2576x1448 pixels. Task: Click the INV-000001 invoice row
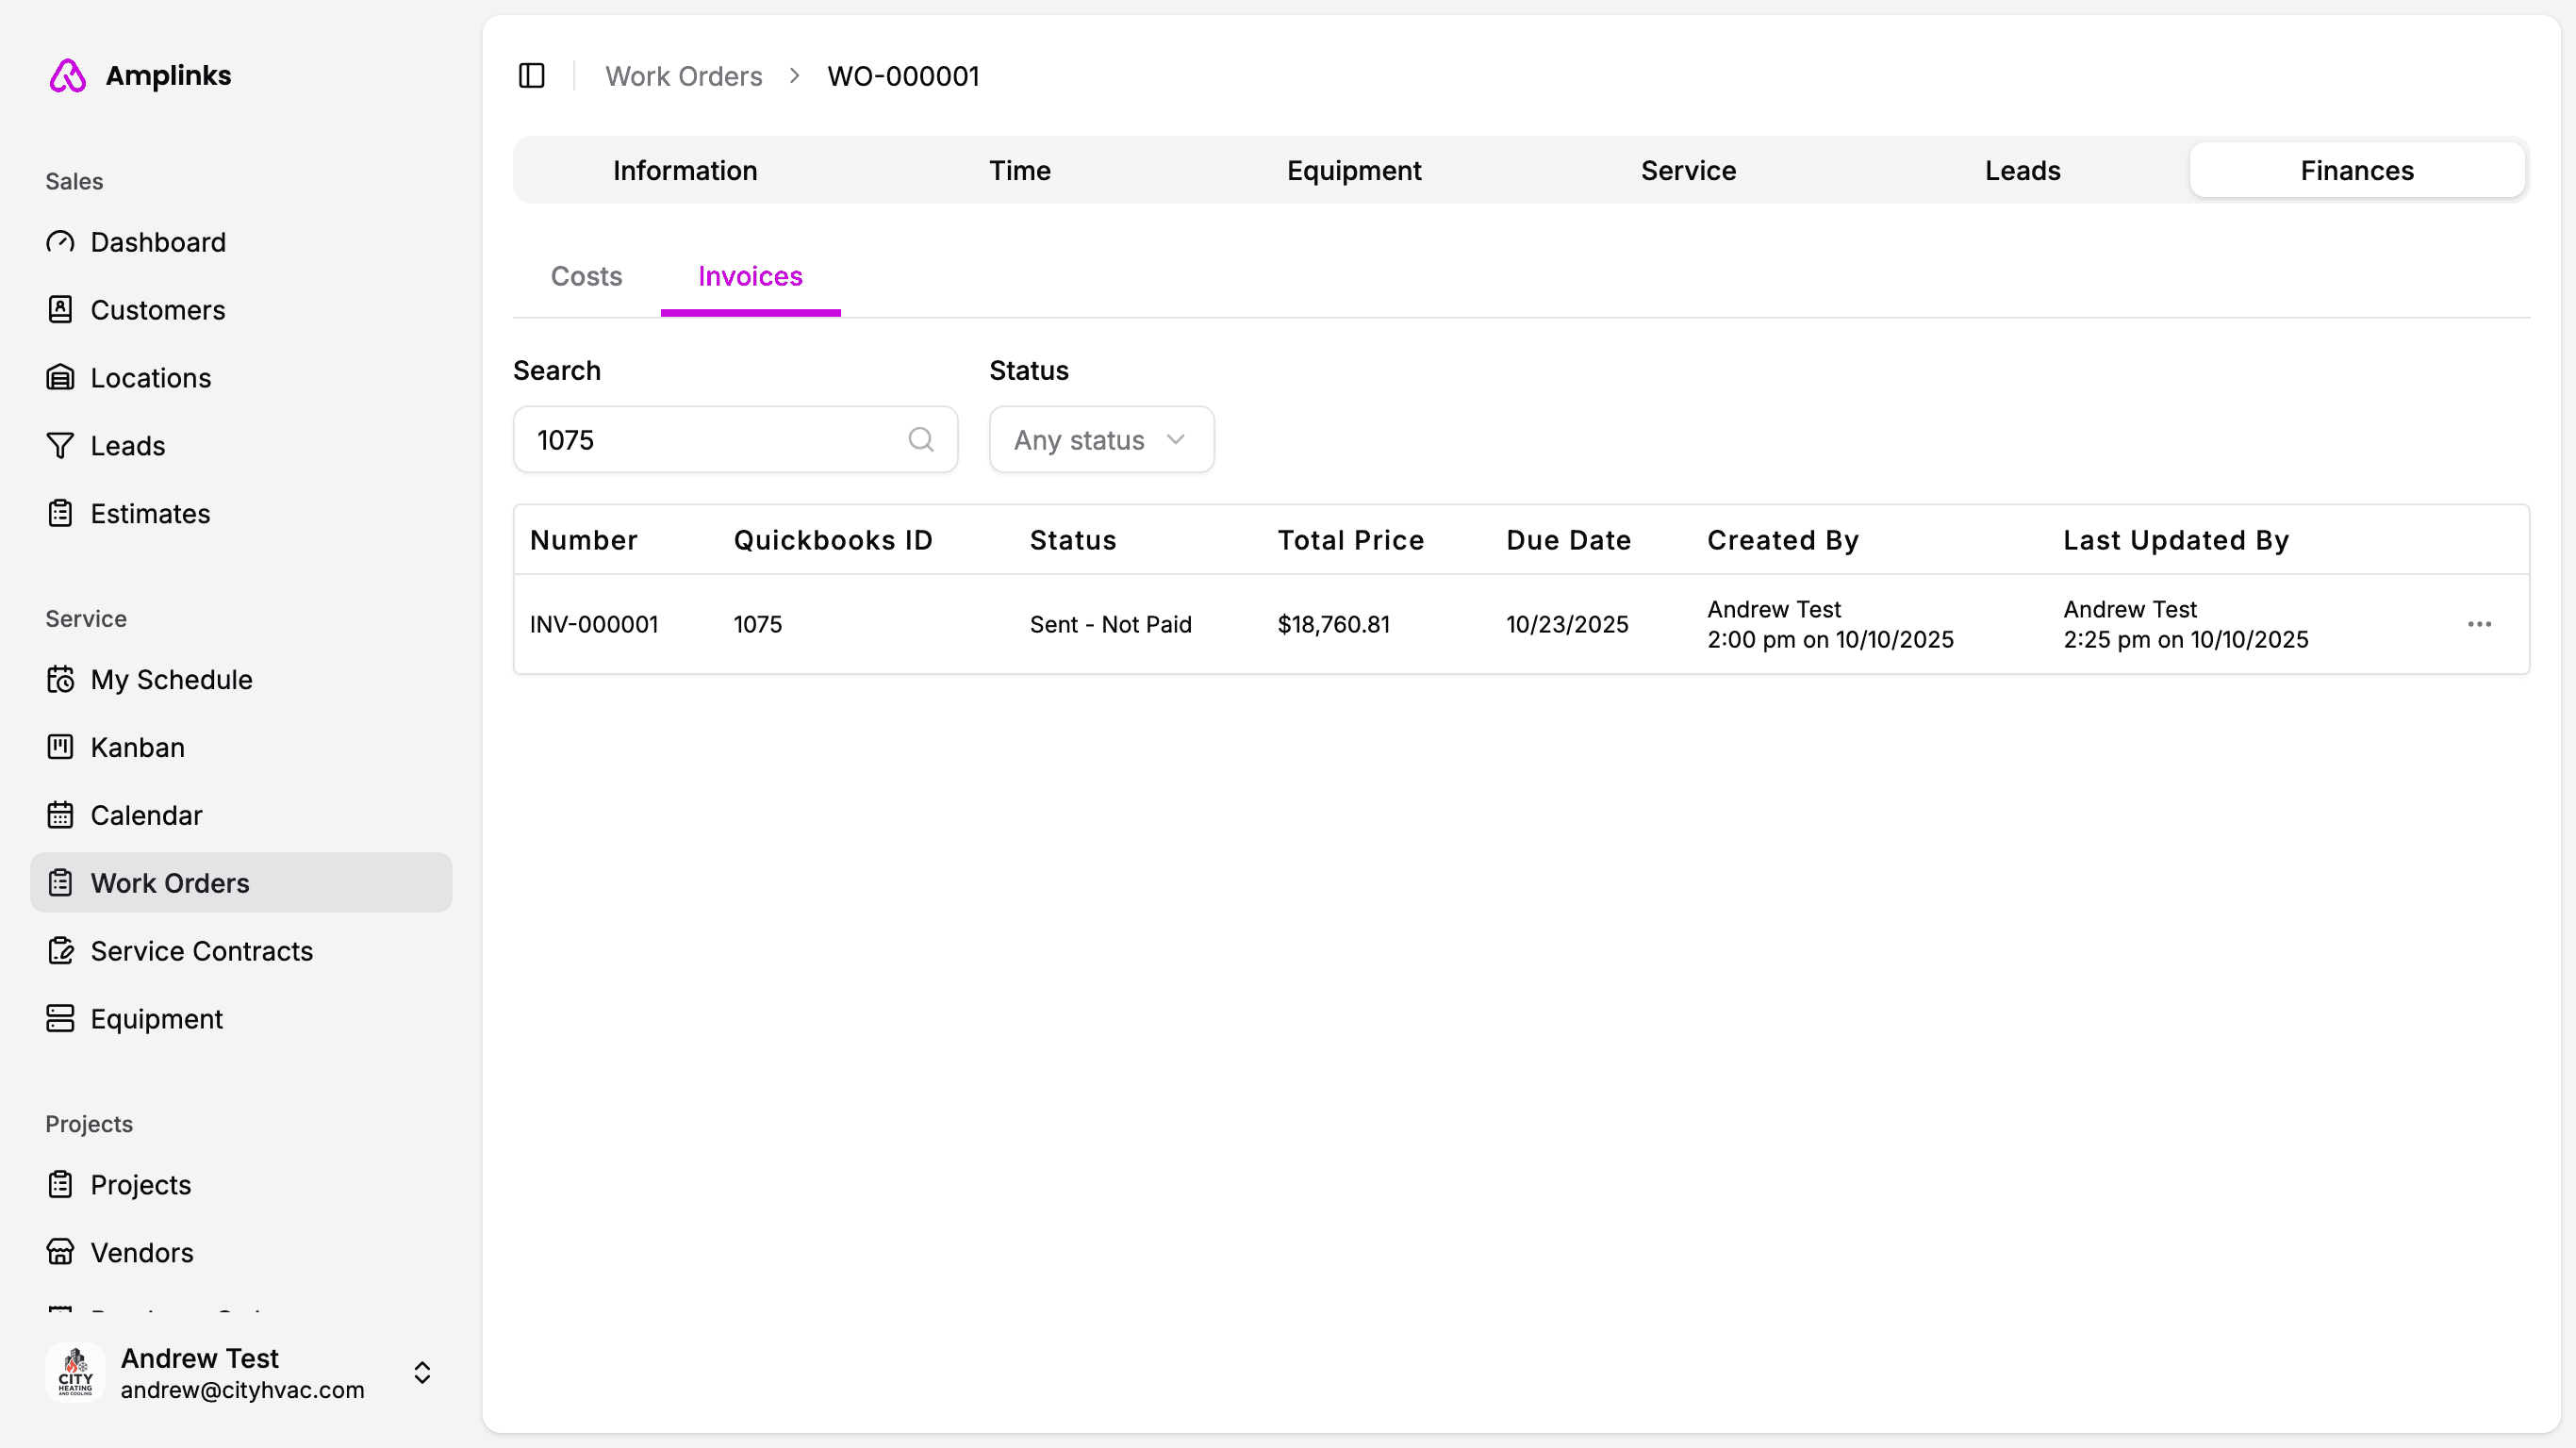click(594, 624)
